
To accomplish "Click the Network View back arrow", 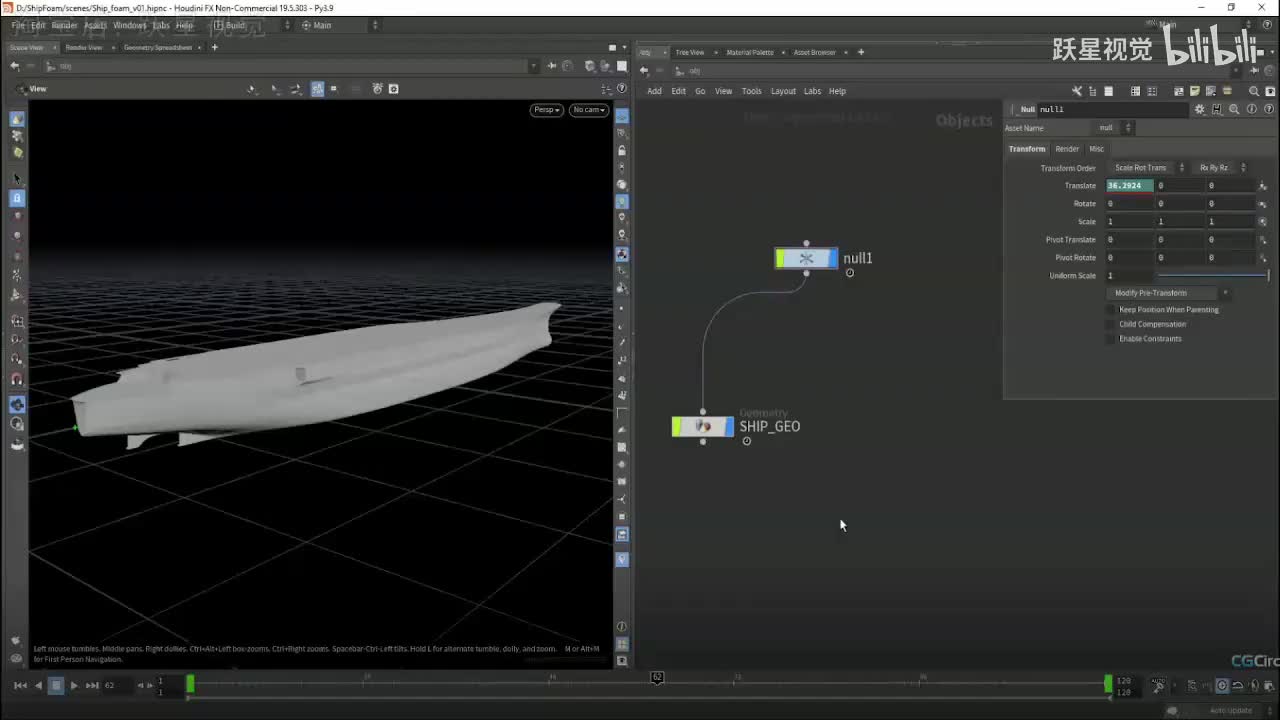I will coord(644,70).
